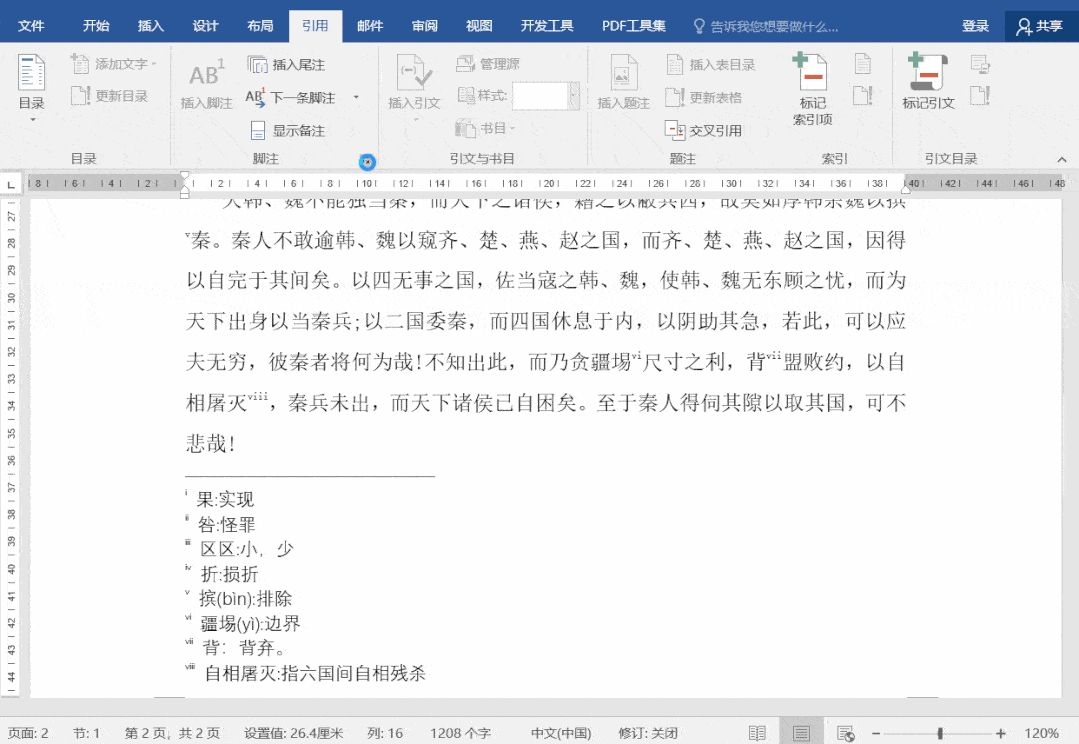1079x744 pixels.
Task: Click the 共享 share button
Action: (1040, 26)
